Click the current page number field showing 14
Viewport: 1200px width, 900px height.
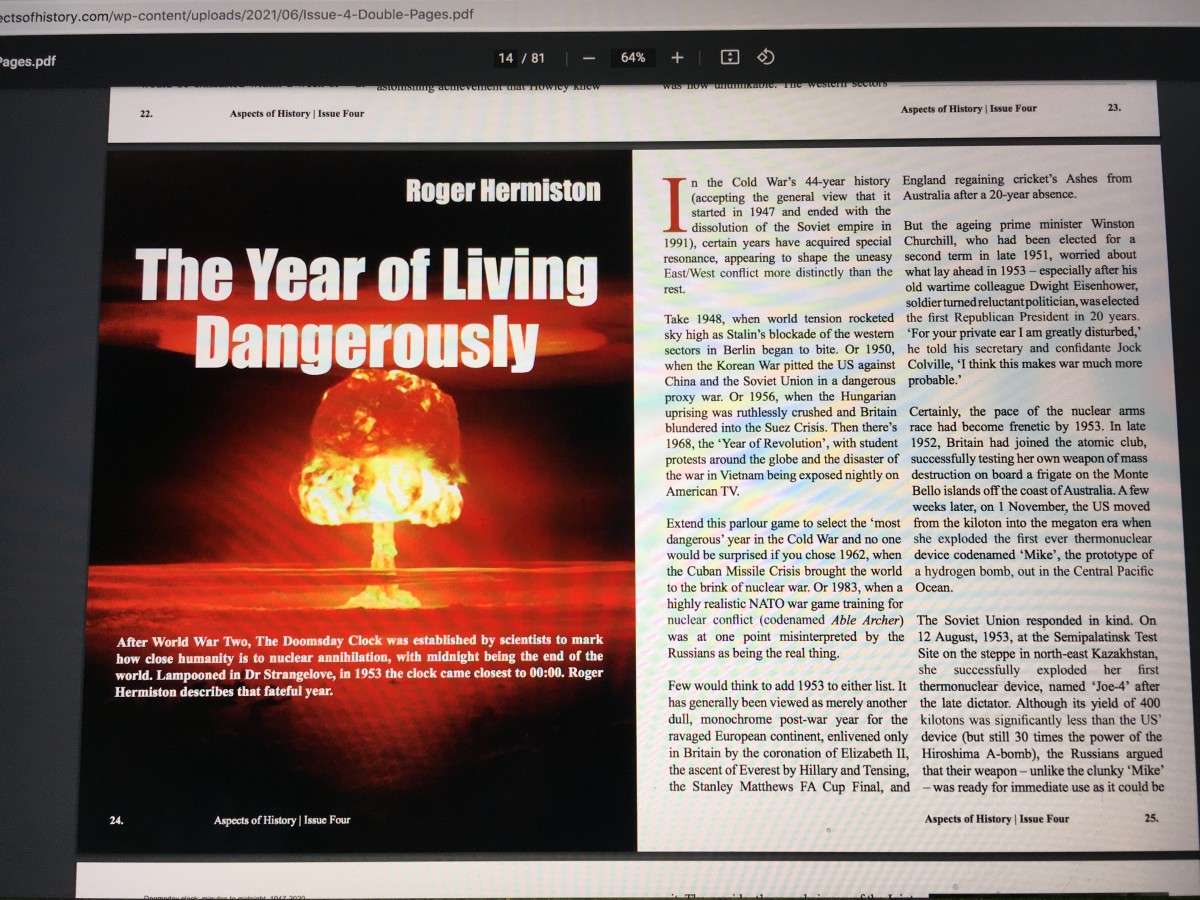coord(506,58)
